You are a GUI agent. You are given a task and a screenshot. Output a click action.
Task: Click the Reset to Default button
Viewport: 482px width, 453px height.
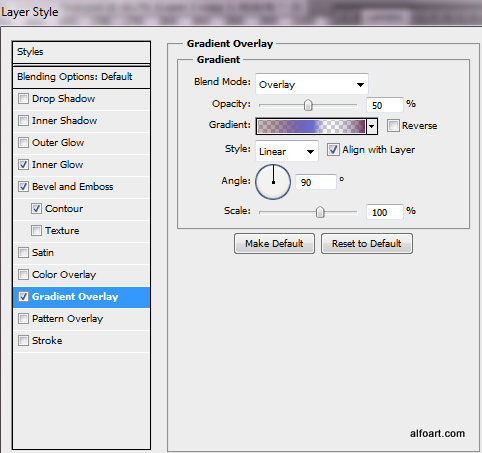pos(367,244)
